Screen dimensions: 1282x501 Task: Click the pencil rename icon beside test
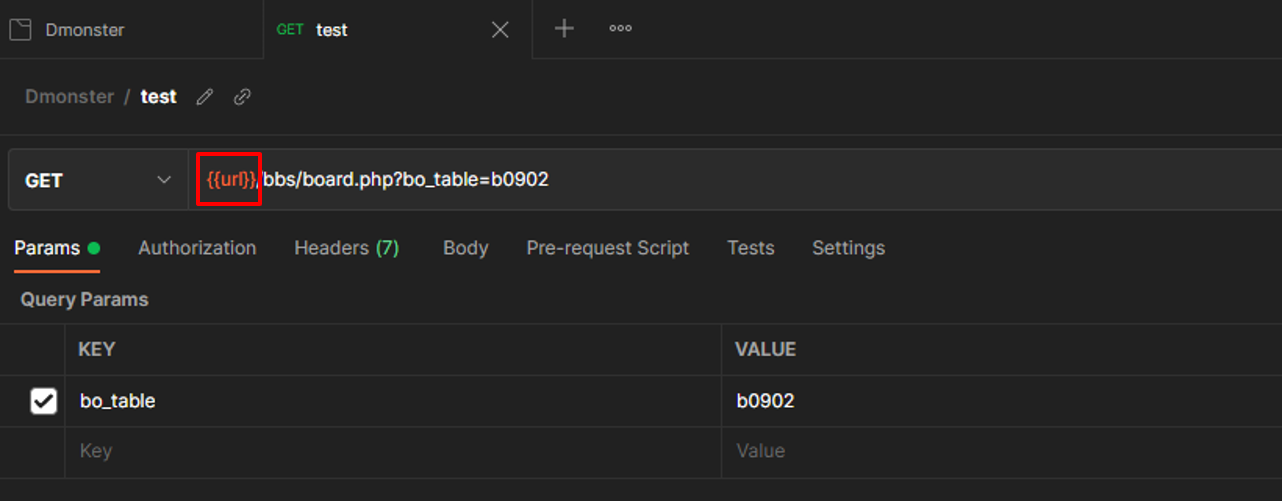pos(205,97)
